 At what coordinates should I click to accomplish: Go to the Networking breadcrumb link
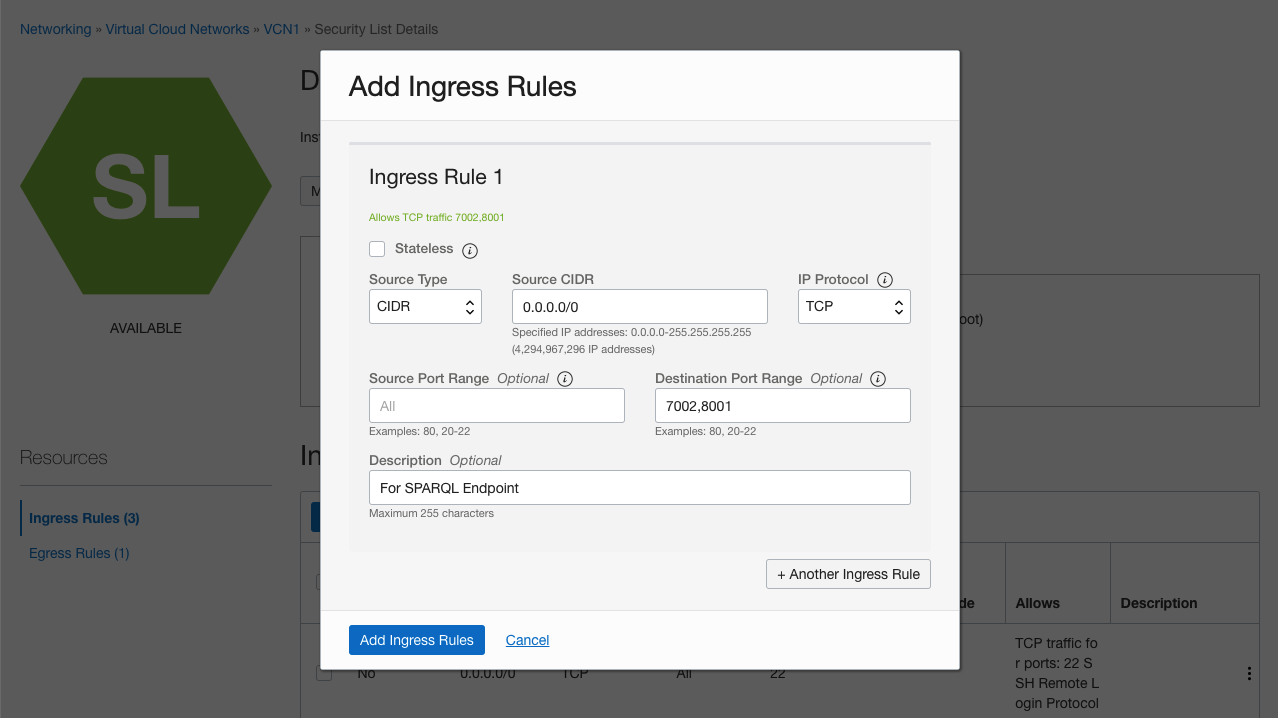tap(55, 29)
